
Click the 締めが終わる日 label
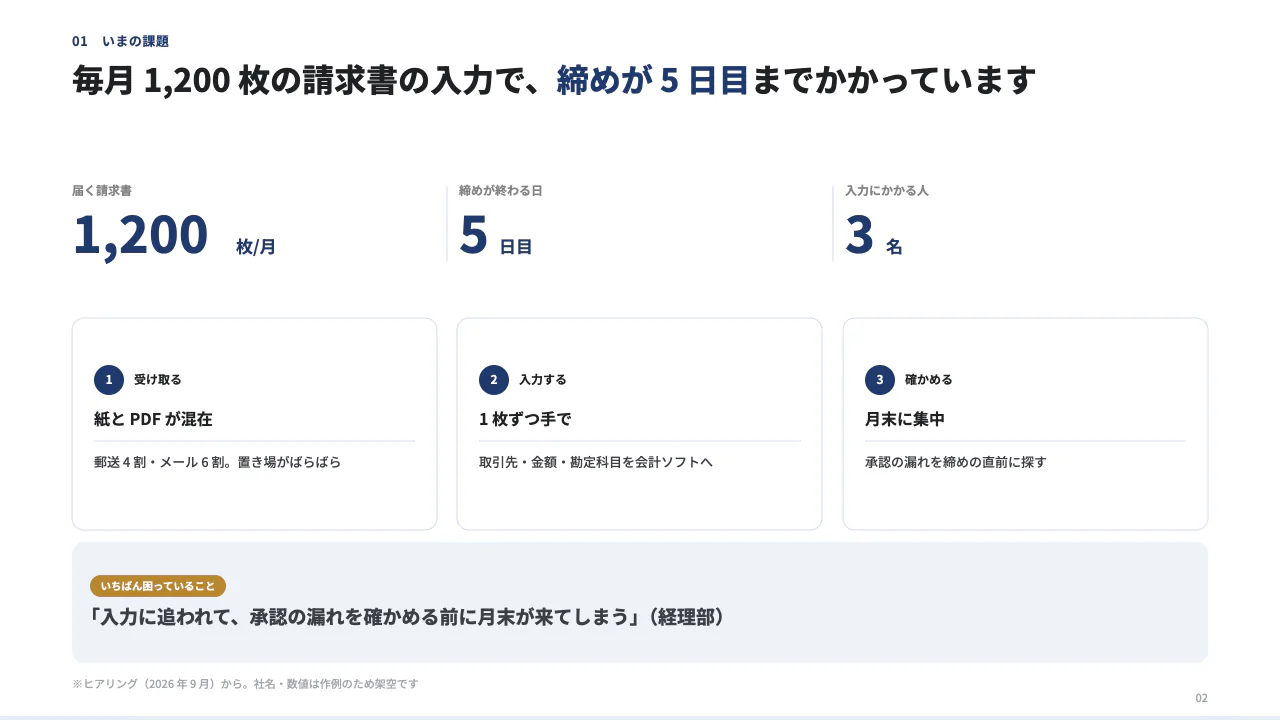pyautogui.click(x=500, y=190)
